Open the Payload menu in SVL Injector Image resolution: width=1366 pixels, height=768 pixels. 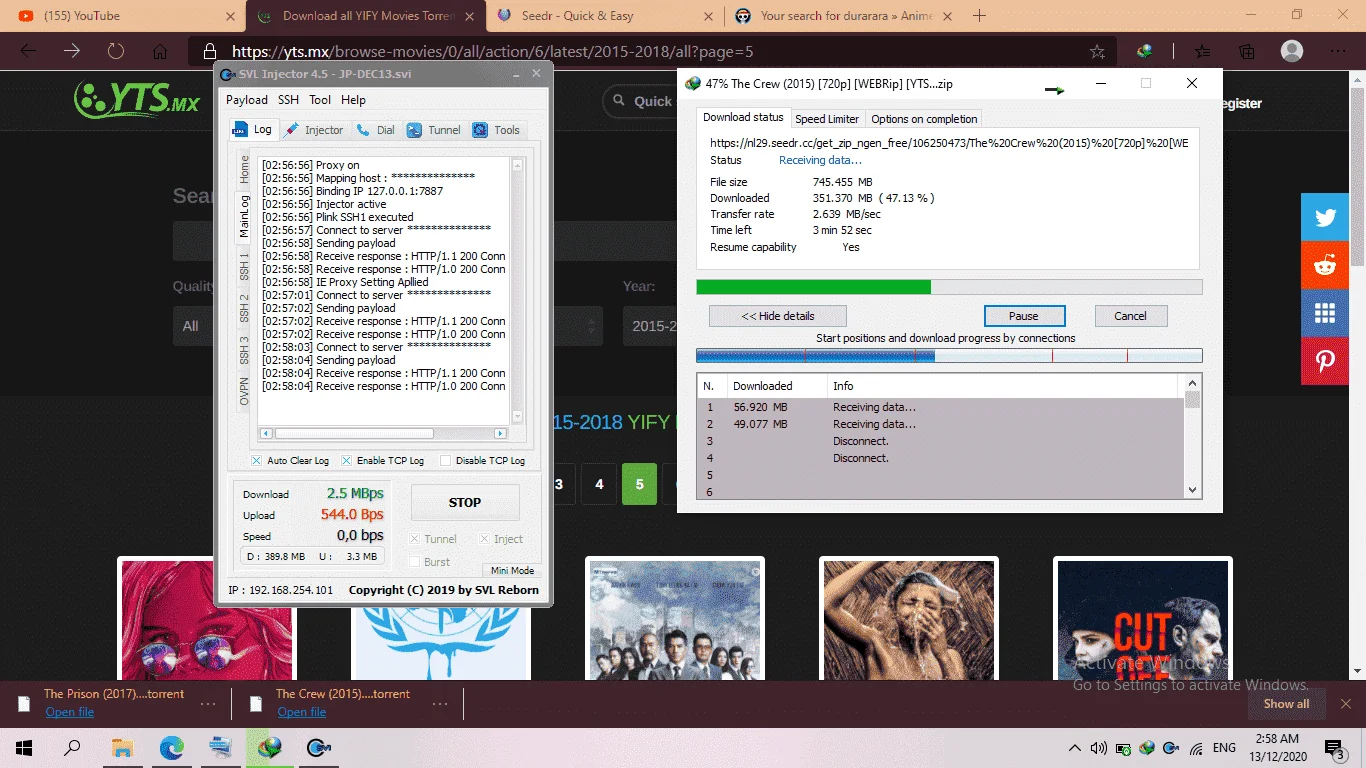[x=247, y=100]
